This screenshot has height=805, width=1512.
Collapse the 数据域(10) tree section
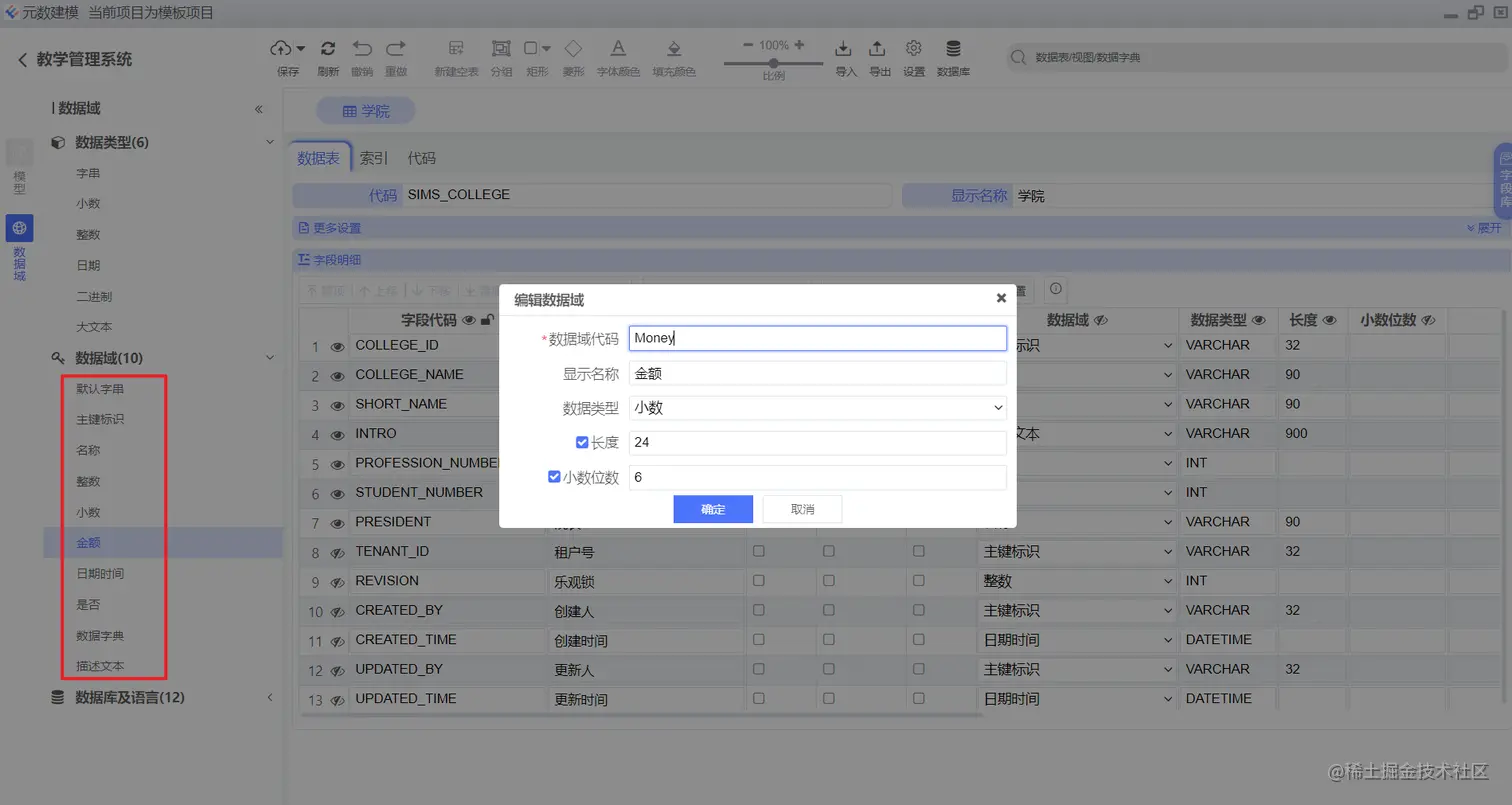(x=269, y=358)
